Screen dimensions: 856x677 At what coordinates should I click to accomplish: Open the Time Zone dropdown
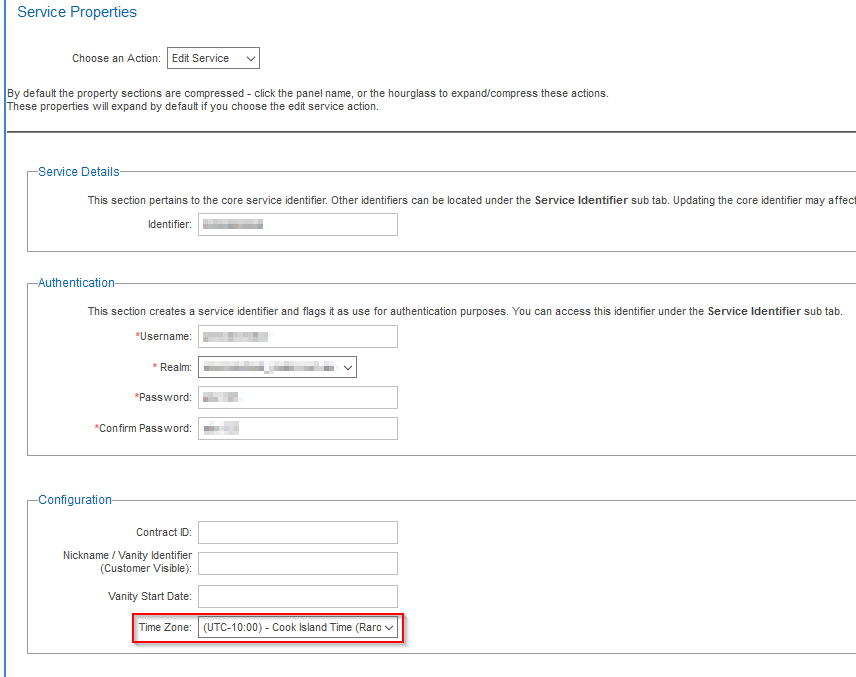coord(298,628)
